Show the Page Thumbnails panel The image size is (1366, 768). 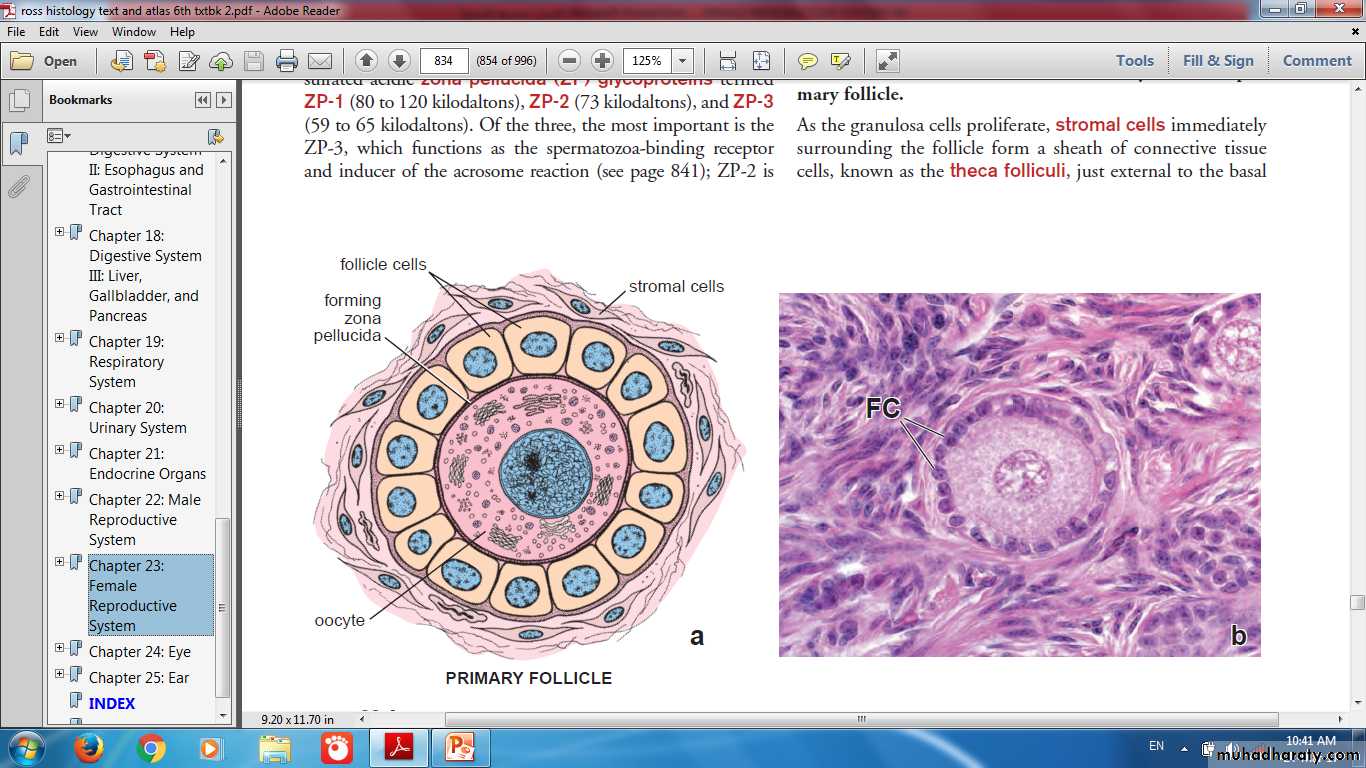click(x=18, y=101)
